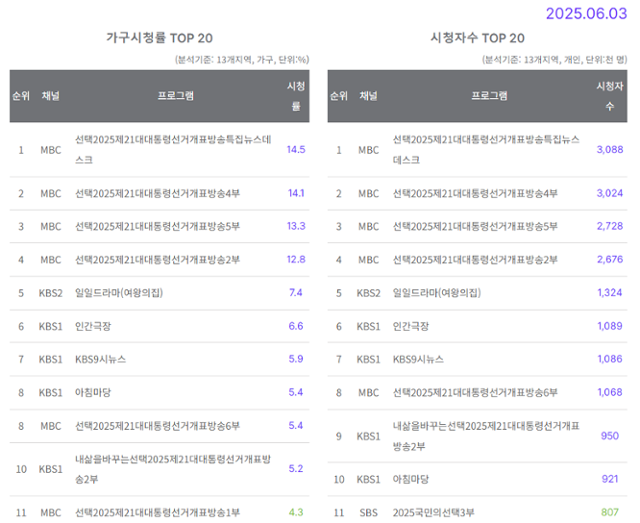Click the viewer count 1,089
The image size is (640, 523).
click(610, 326)
